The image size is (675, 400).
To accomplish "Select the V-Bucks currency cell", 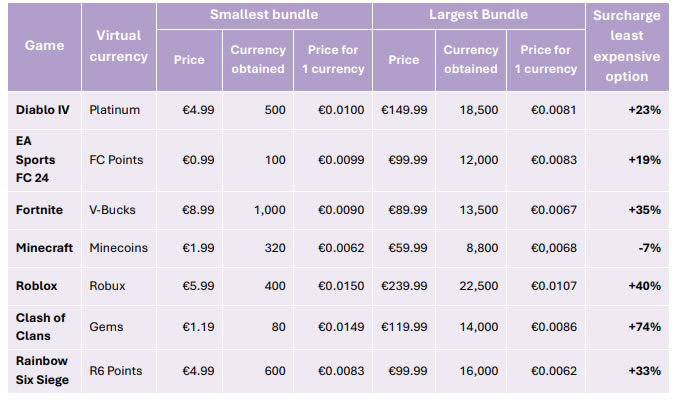I will (x=112, y=210).
